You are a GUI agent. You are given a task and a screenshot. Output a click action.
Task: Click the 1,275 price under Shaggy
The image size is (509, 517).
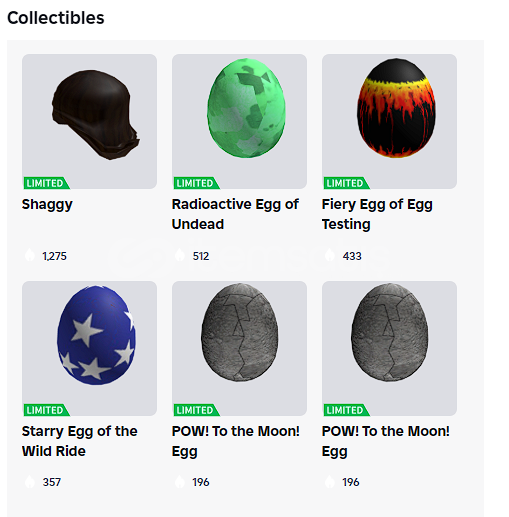tap(54, 256)
